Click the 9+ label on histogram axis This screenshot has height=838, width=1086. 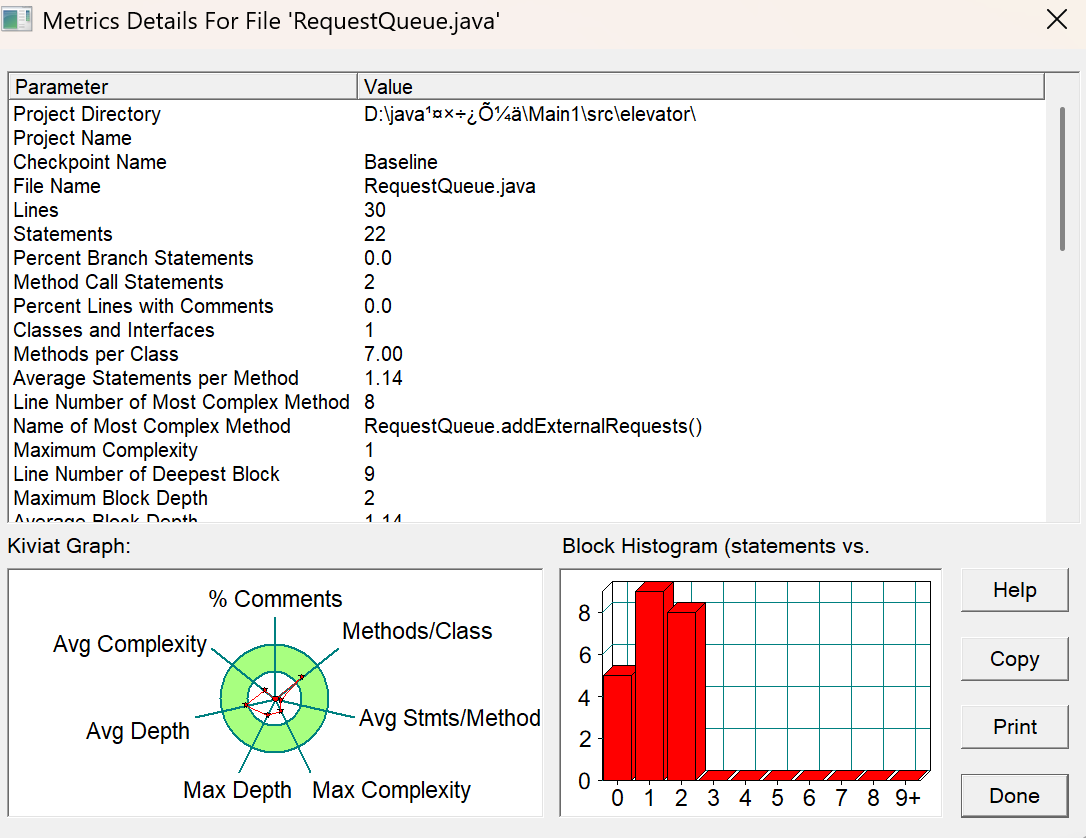click(x=908, y=798)
